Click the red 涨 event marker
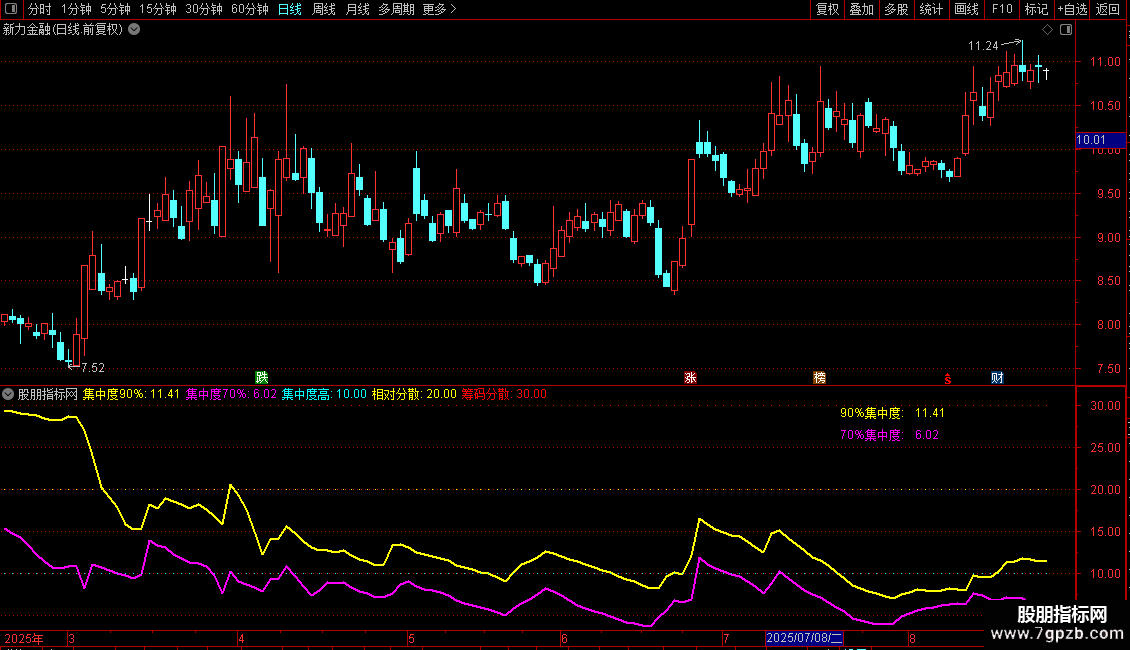This screenshot has height=650, width=1130. click(x=690, y=378)
